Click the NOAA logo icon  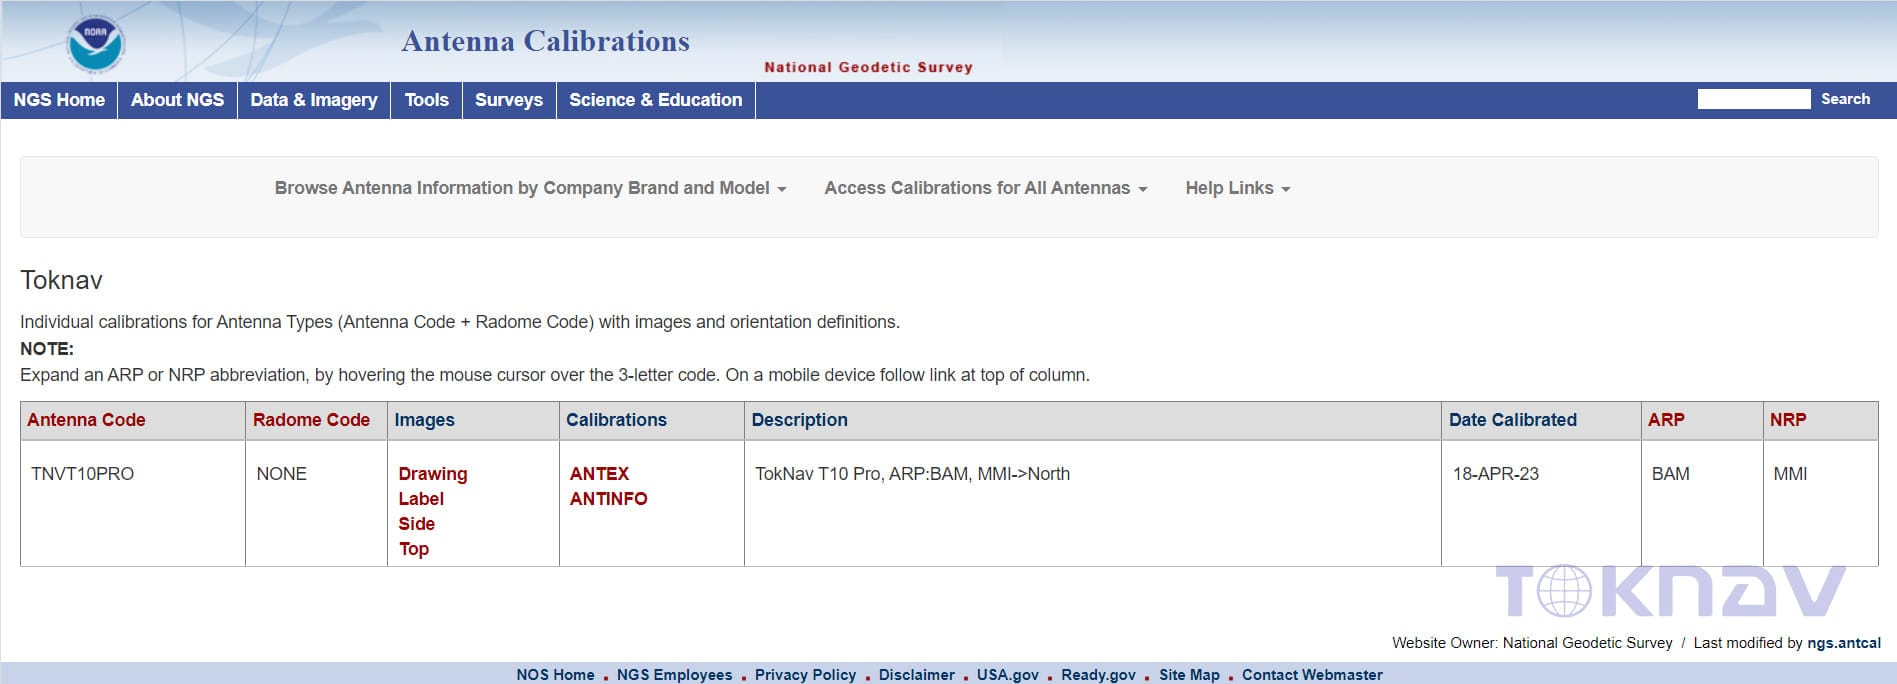coord(95,45)
